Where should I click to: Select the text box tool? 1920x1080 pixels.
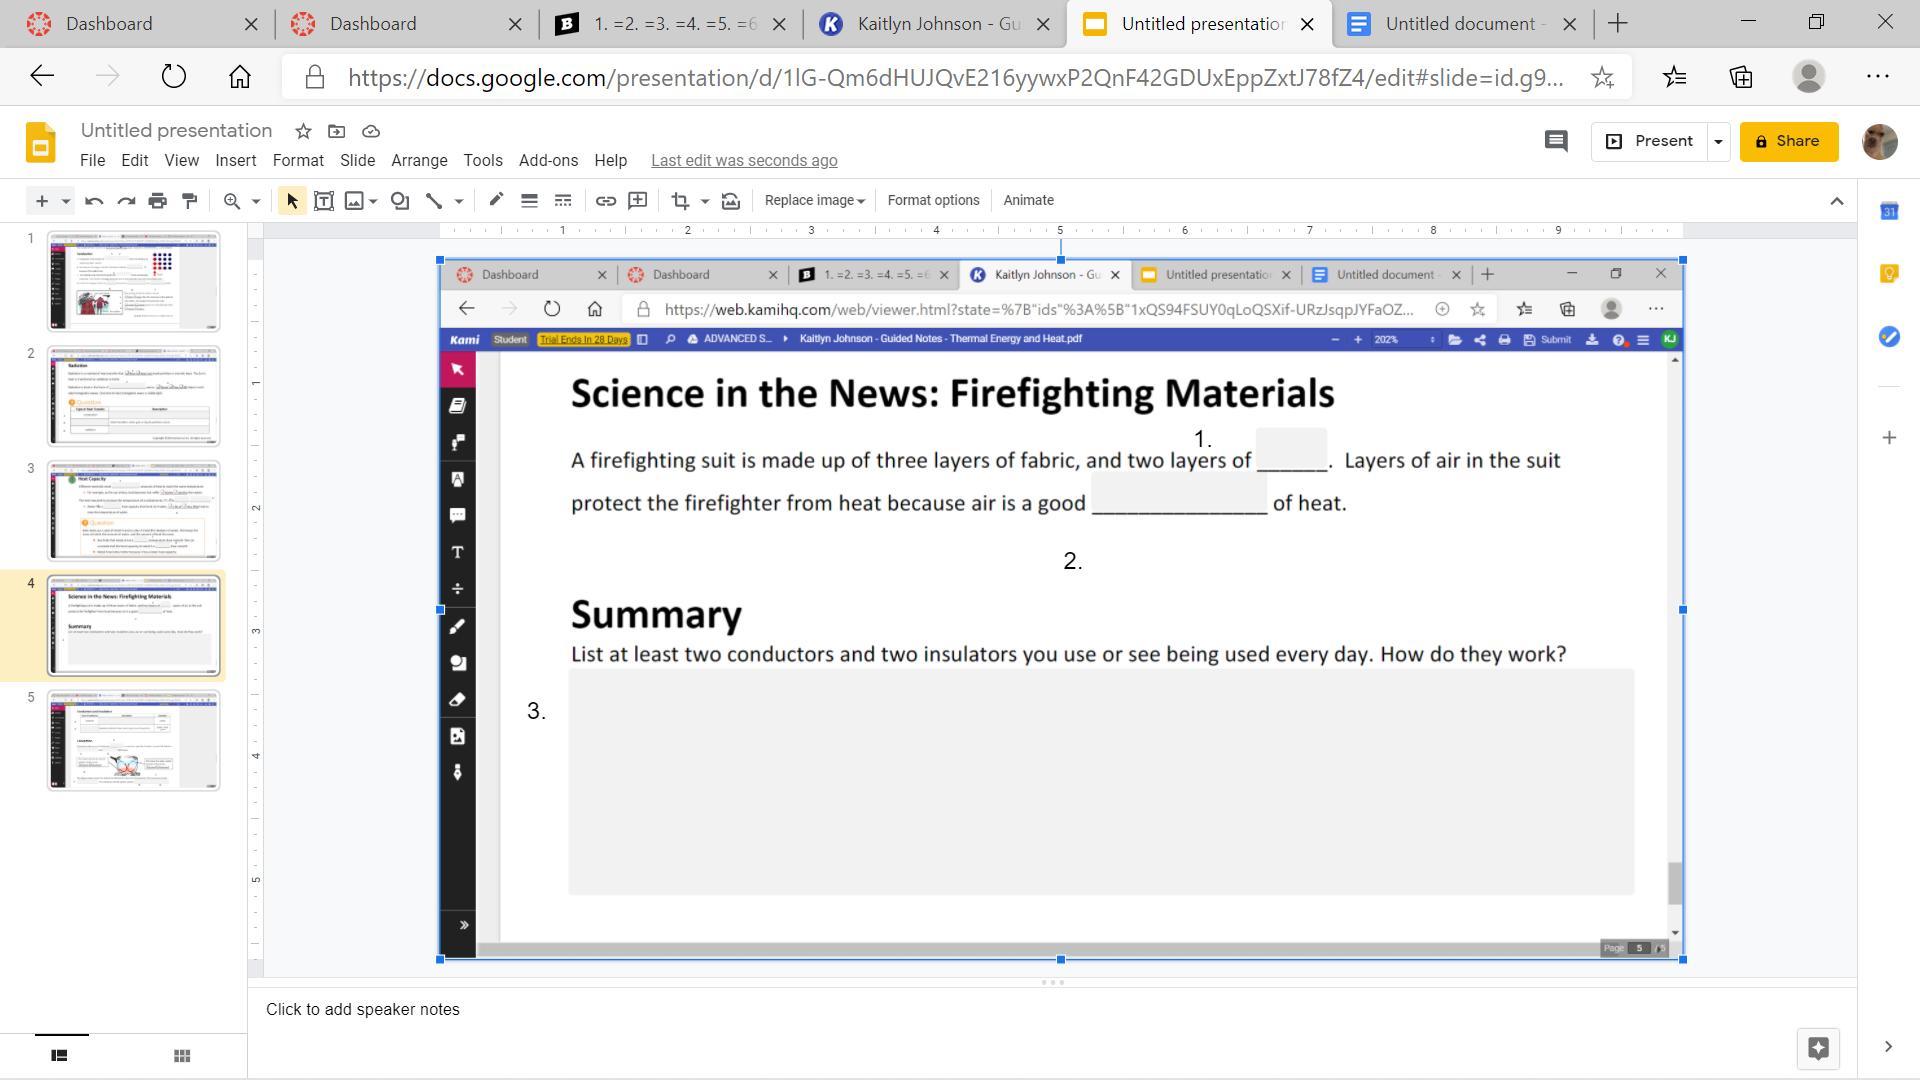[x=324, y=201]
